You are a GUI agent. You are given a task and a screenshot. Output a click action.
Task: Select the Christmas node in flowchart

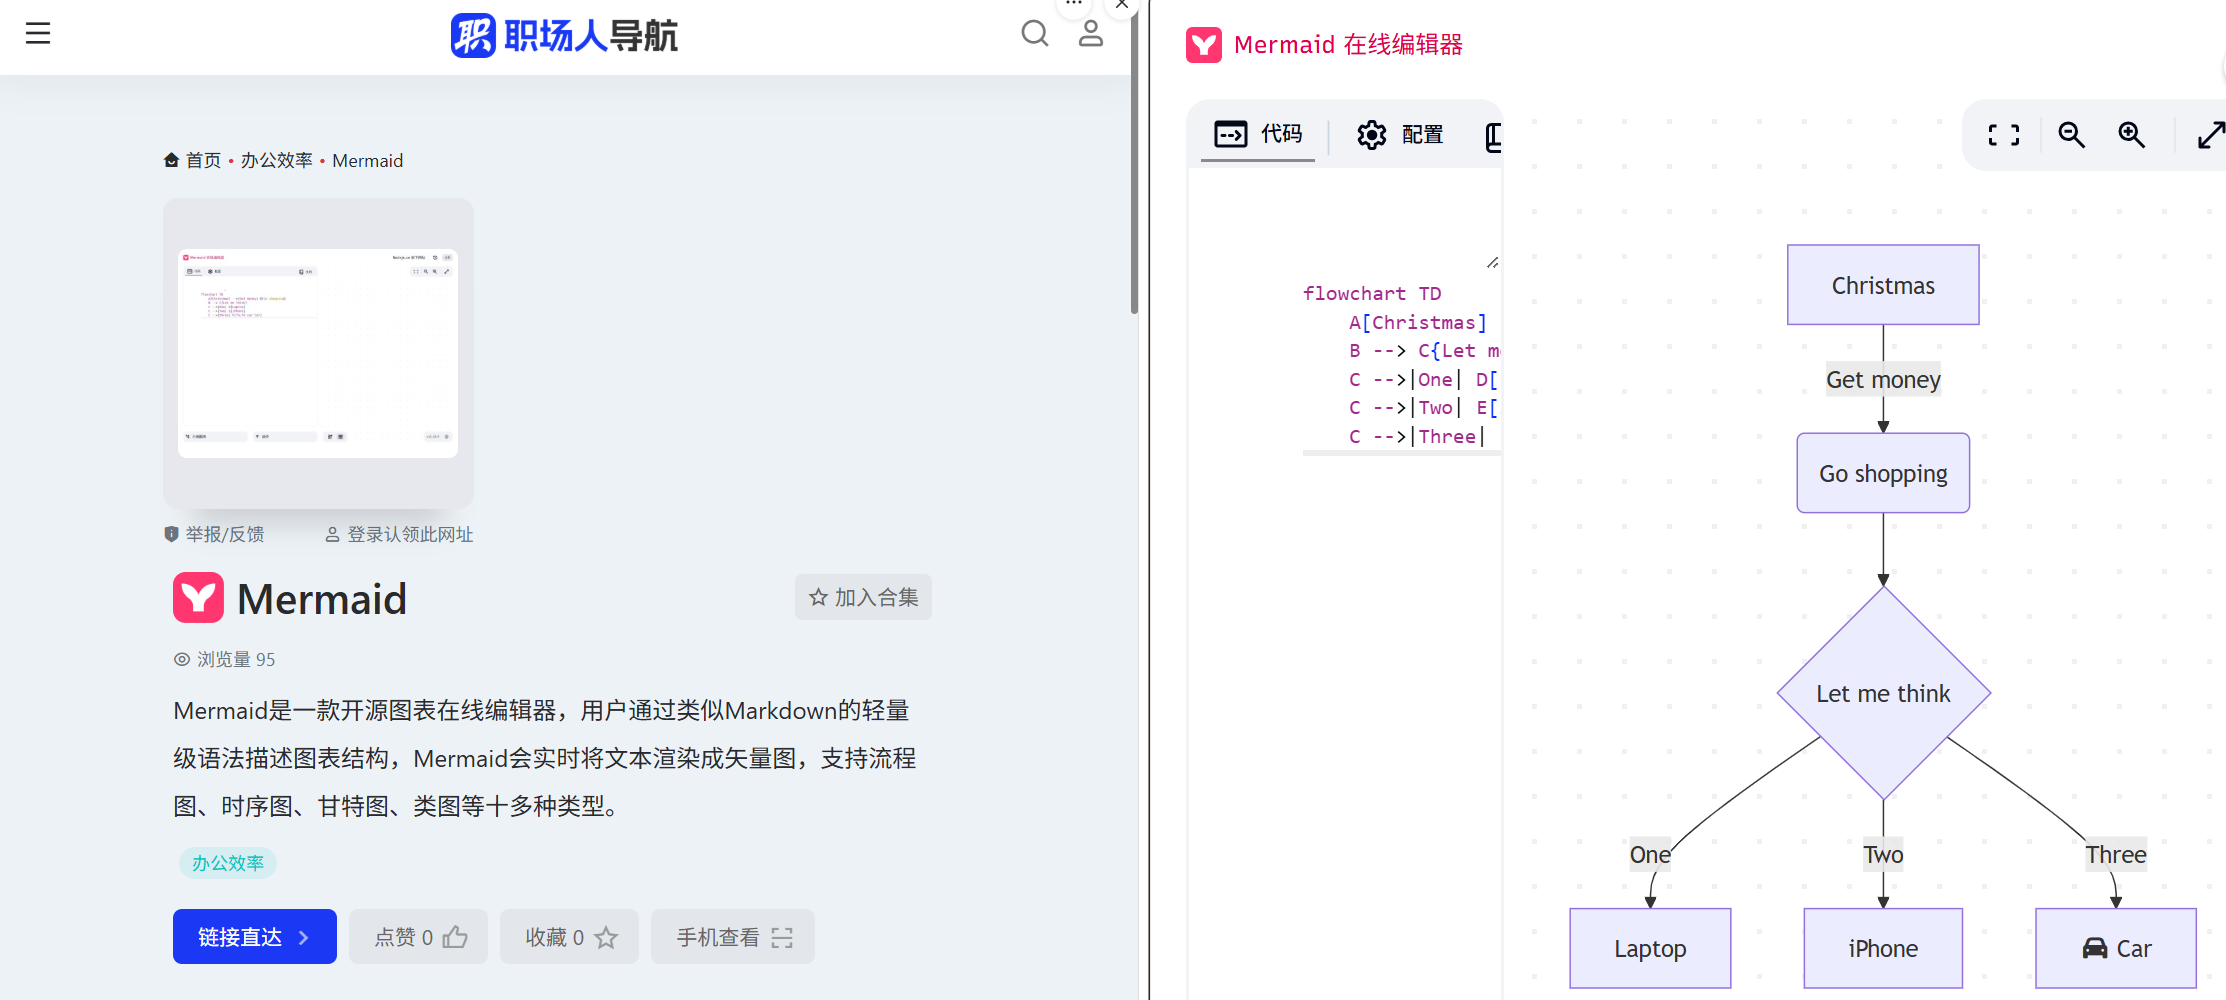pyautogui.click(x=1883, y=285)
